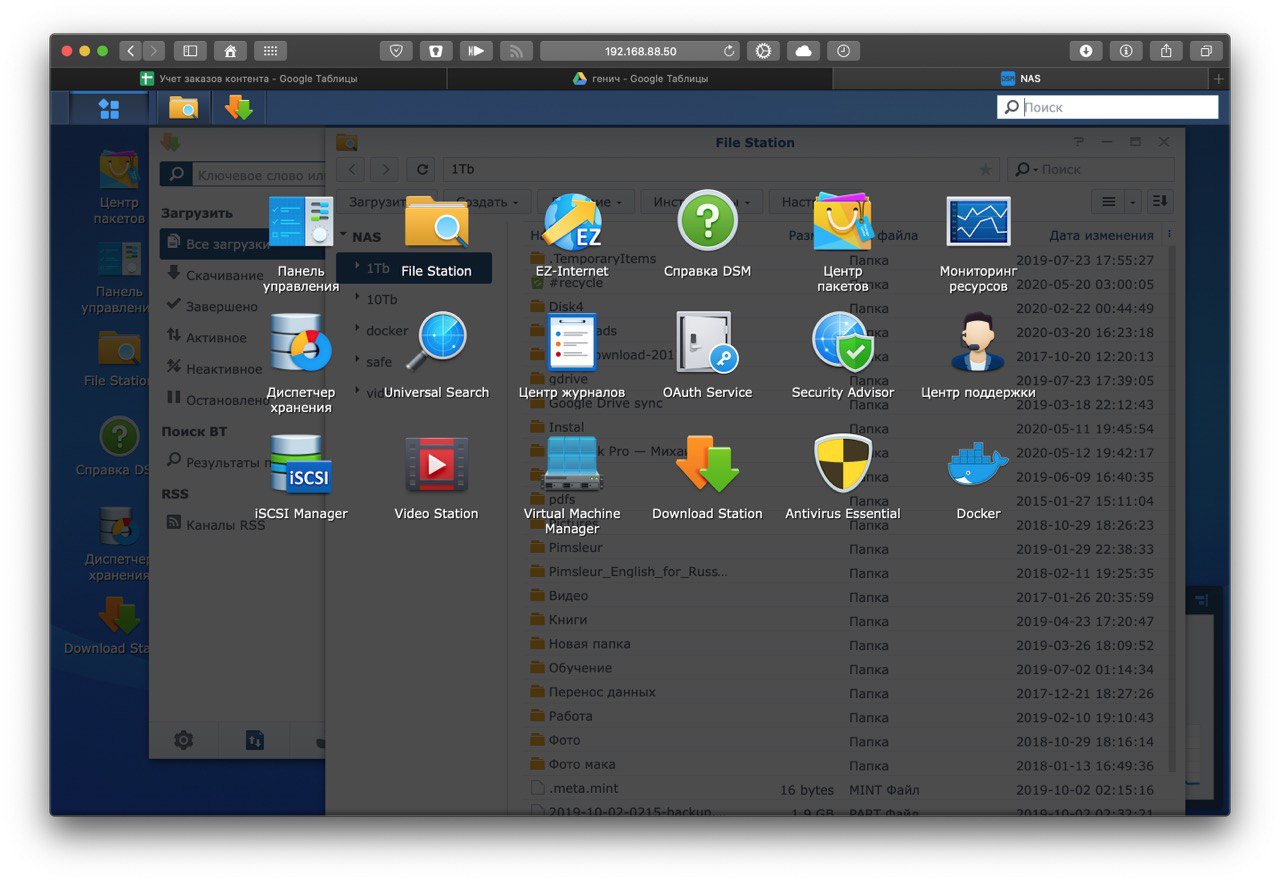Open Download Station in the app grid
Viewport: 1280px width, 882px height.
(x=707, y=479)
